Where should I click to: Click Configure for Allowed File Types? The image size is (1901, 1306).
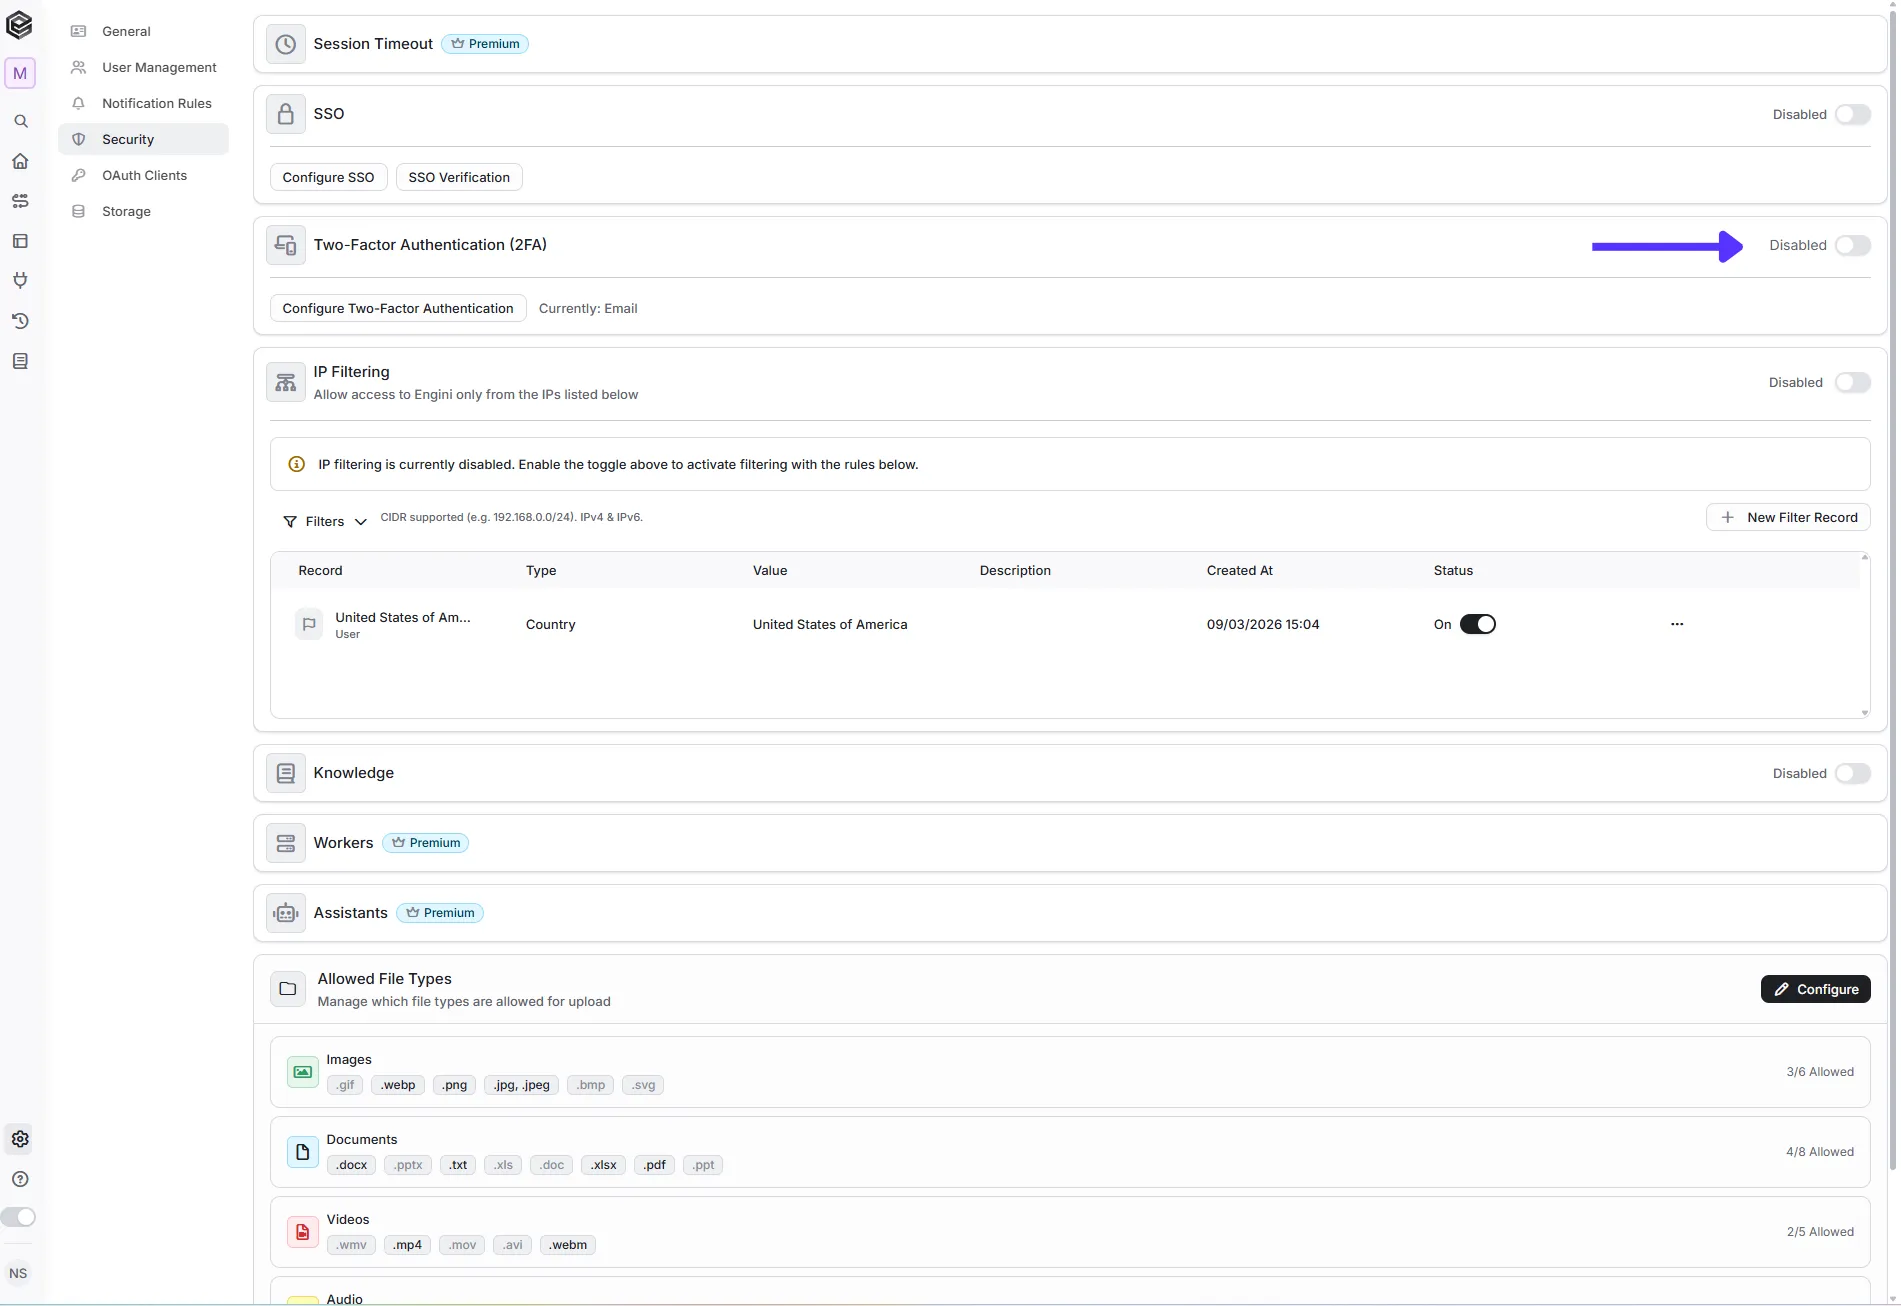click(x=1815, y=989)
